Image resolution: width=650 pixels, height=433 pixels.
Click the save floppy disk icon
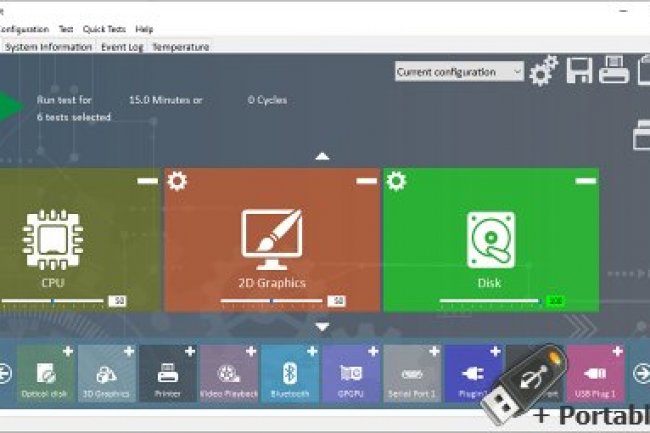(579, 71)
